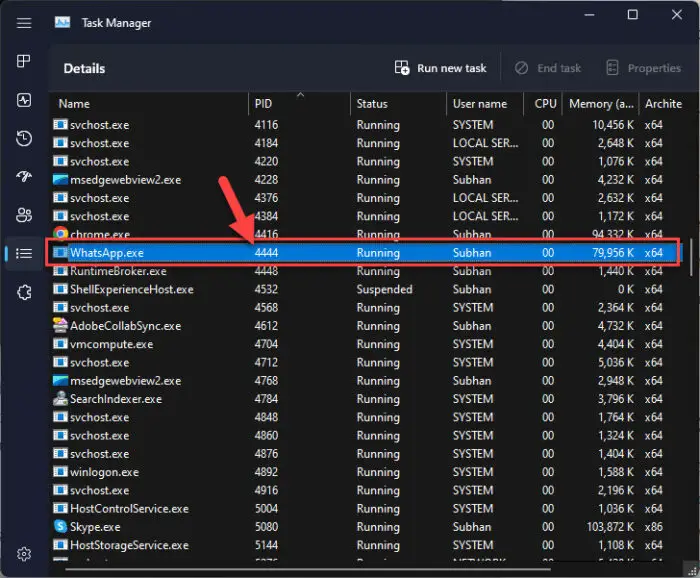
Task: Click the Suspended status cell
Action: click(384, 289)
